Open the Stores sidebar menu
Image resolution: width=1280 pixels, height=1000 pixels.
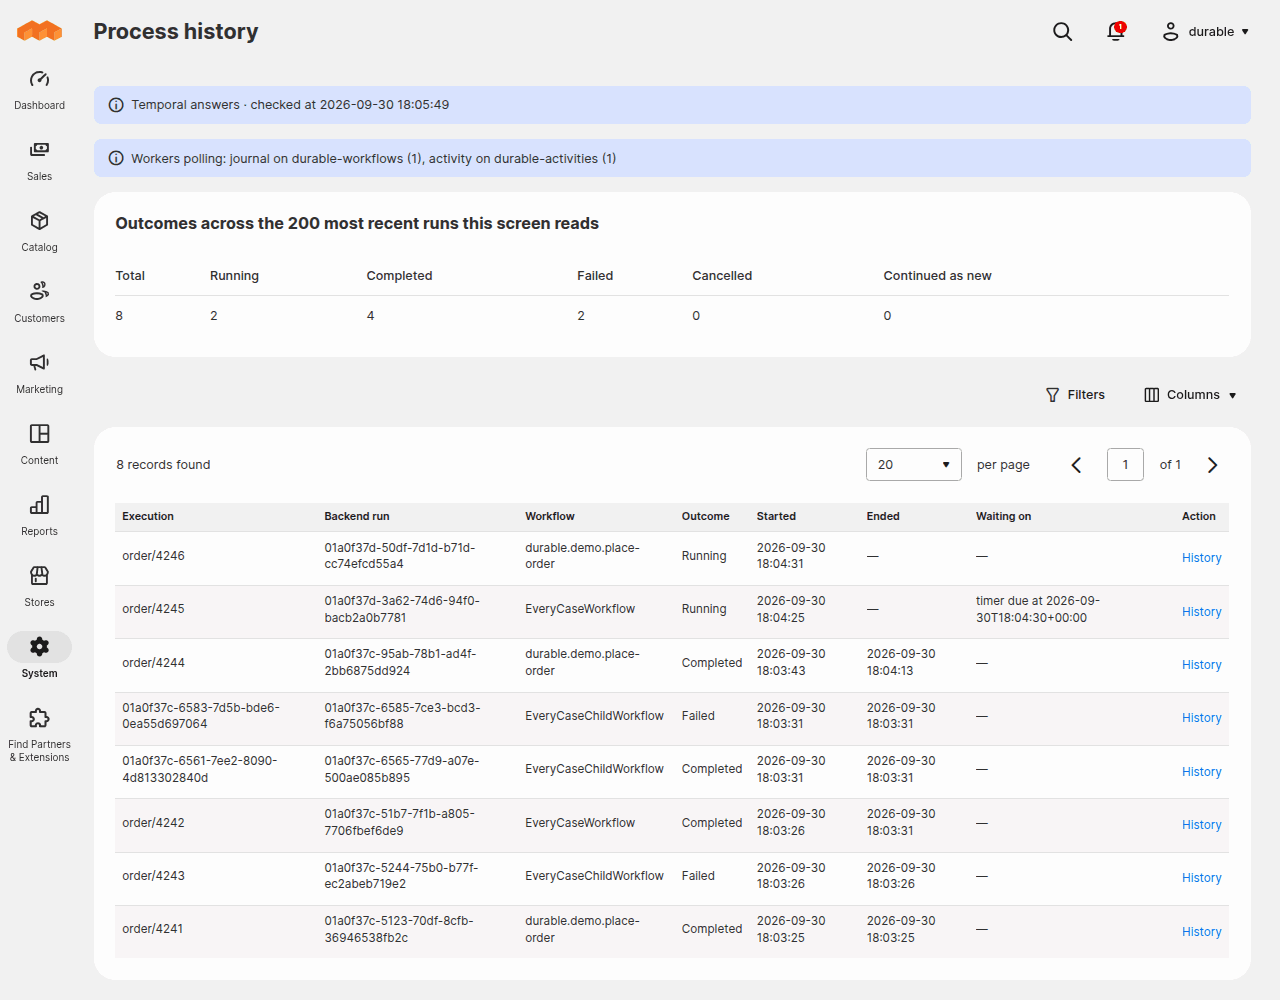(x=39, y=586)
